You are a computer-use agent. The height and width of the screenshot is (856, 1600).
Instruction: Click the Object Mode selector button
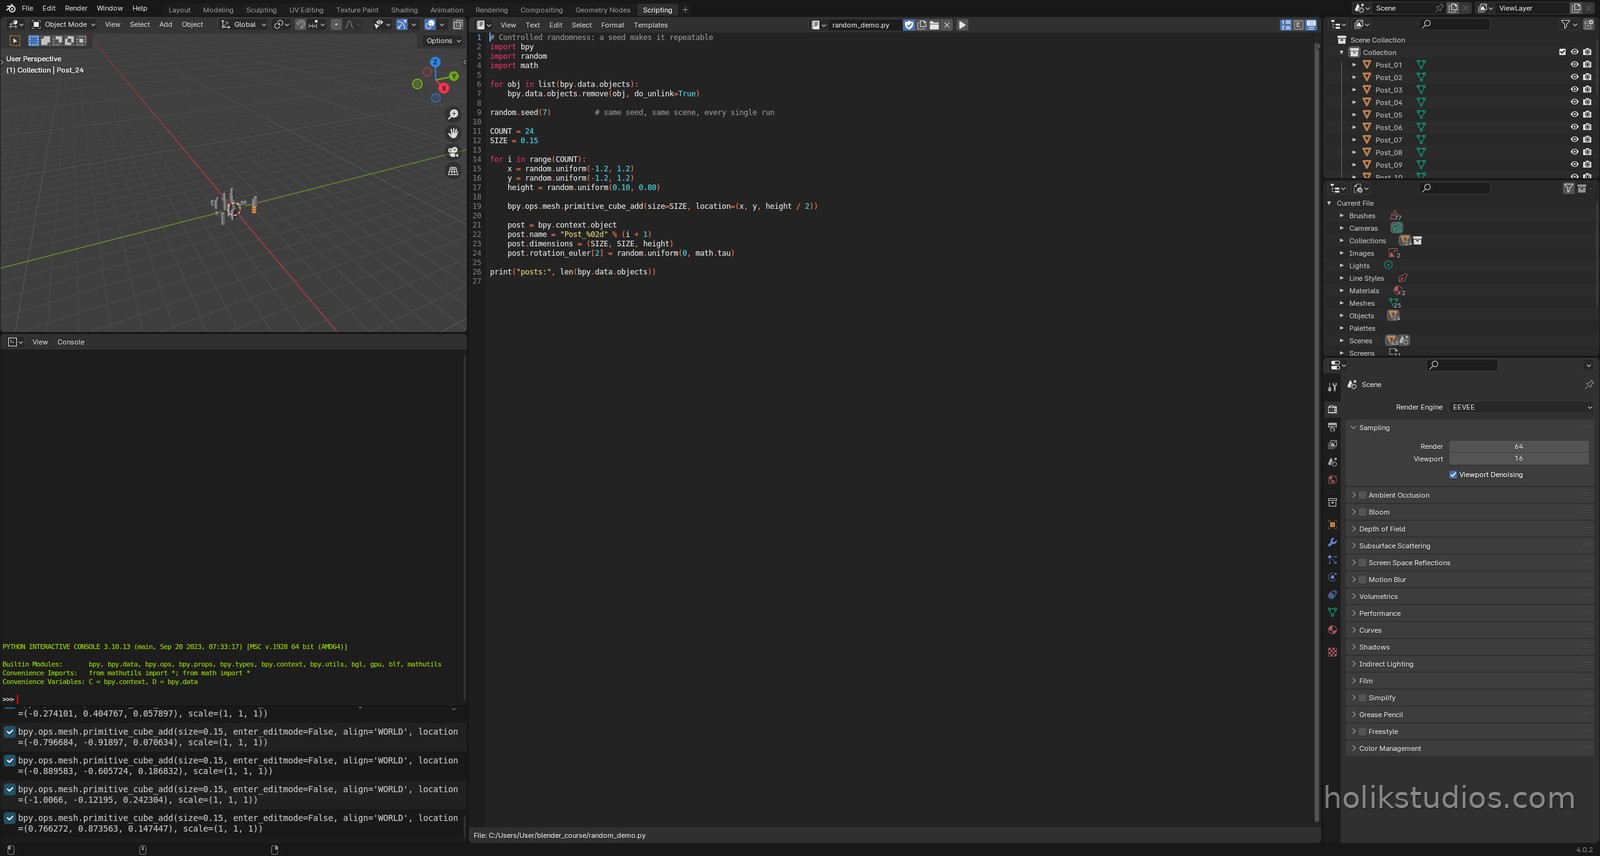click(x=63, y=25)
